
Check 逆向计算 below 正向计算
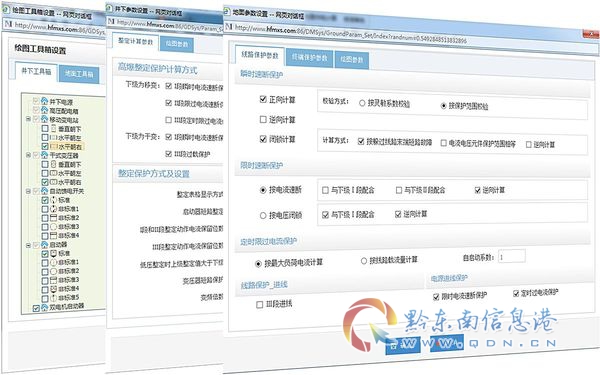click(x=263, y=119)
